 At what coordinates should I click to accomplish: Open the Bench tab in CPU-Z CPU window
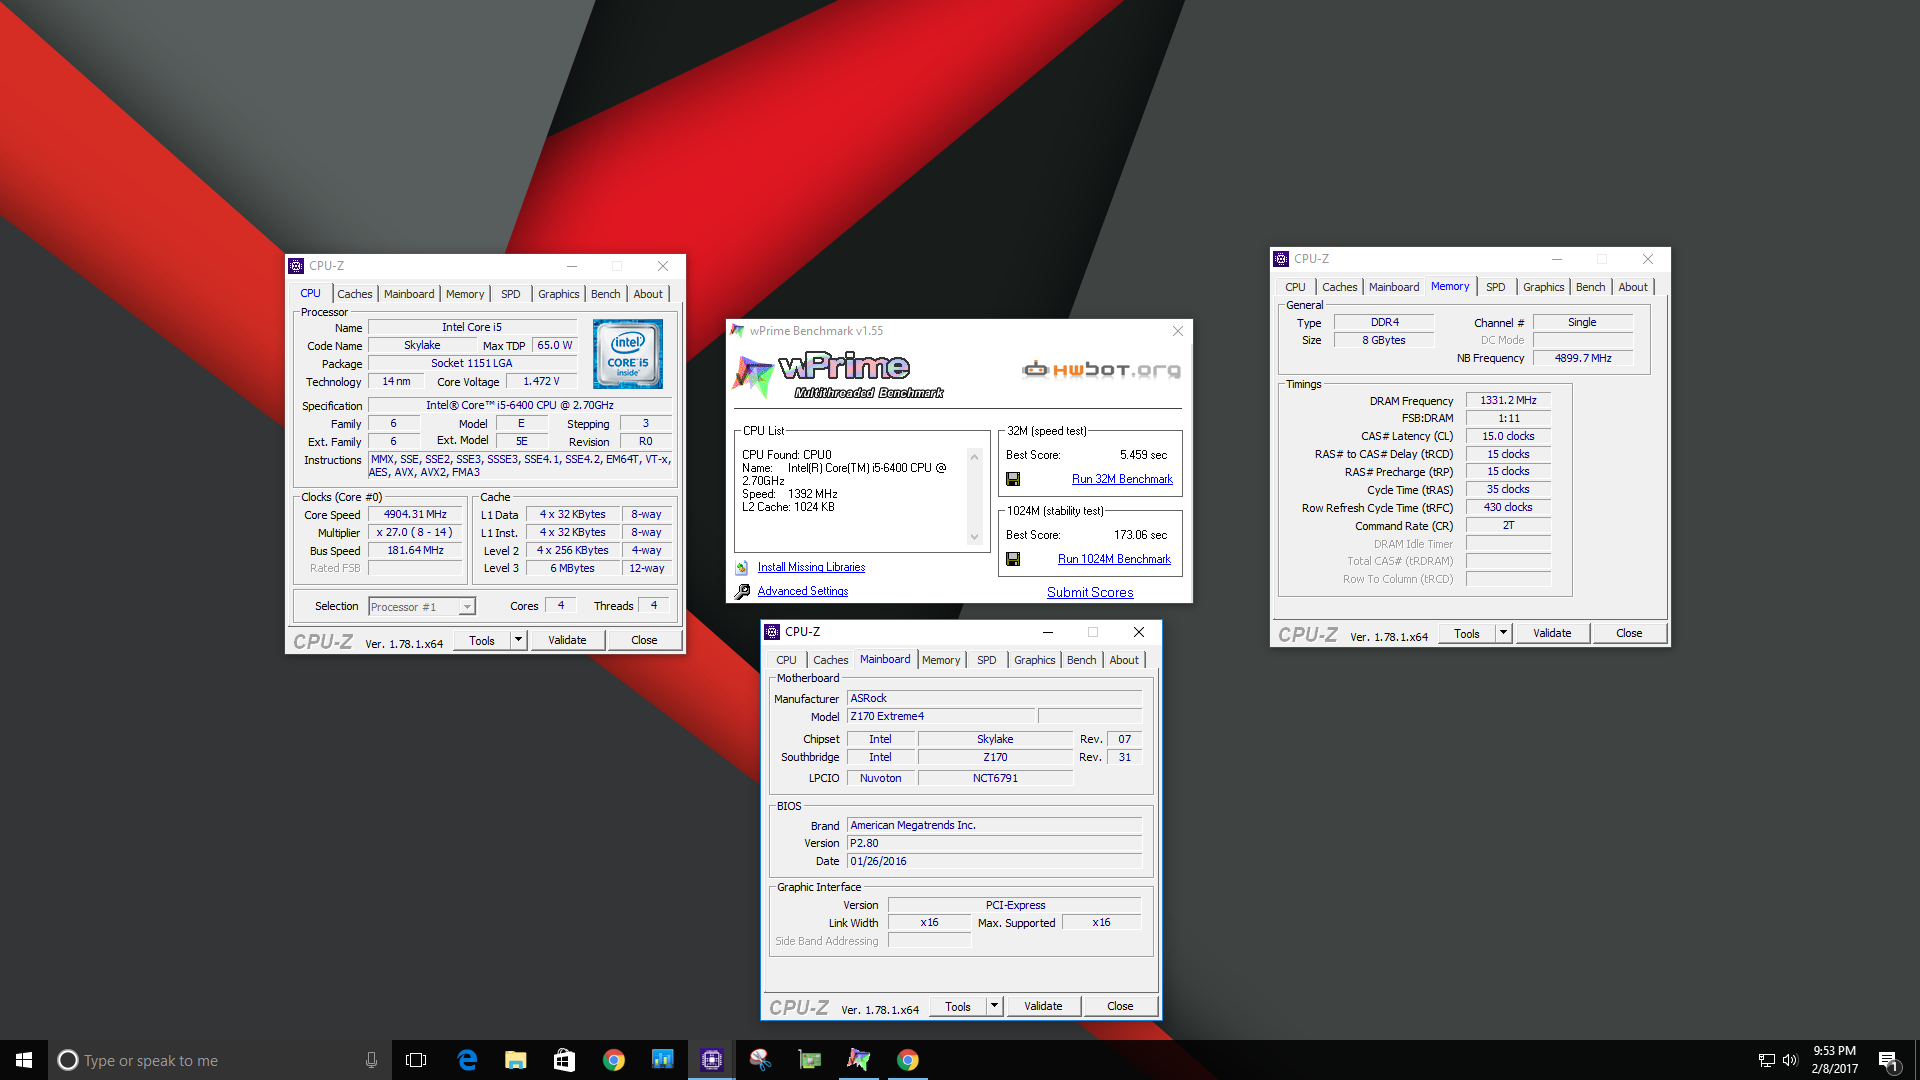tap(605, 294)
